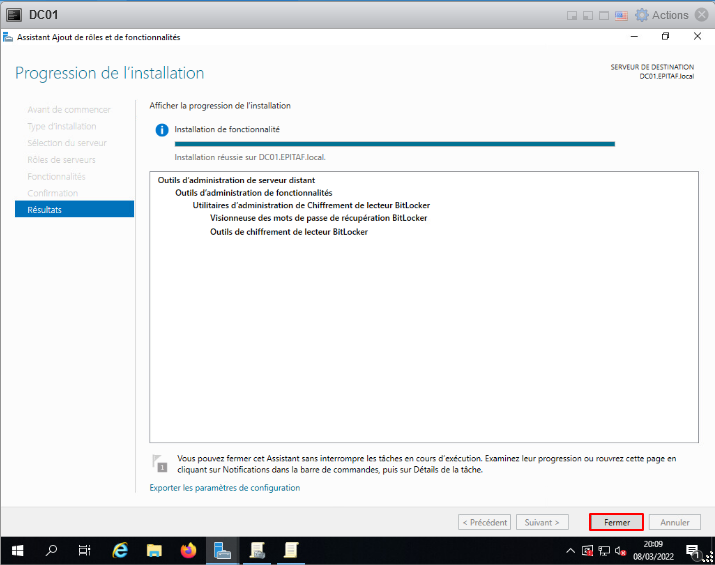This screenshot has height=565, width=715.
Task: Open Server Manager from the taskbar
Action: point(223,550)
